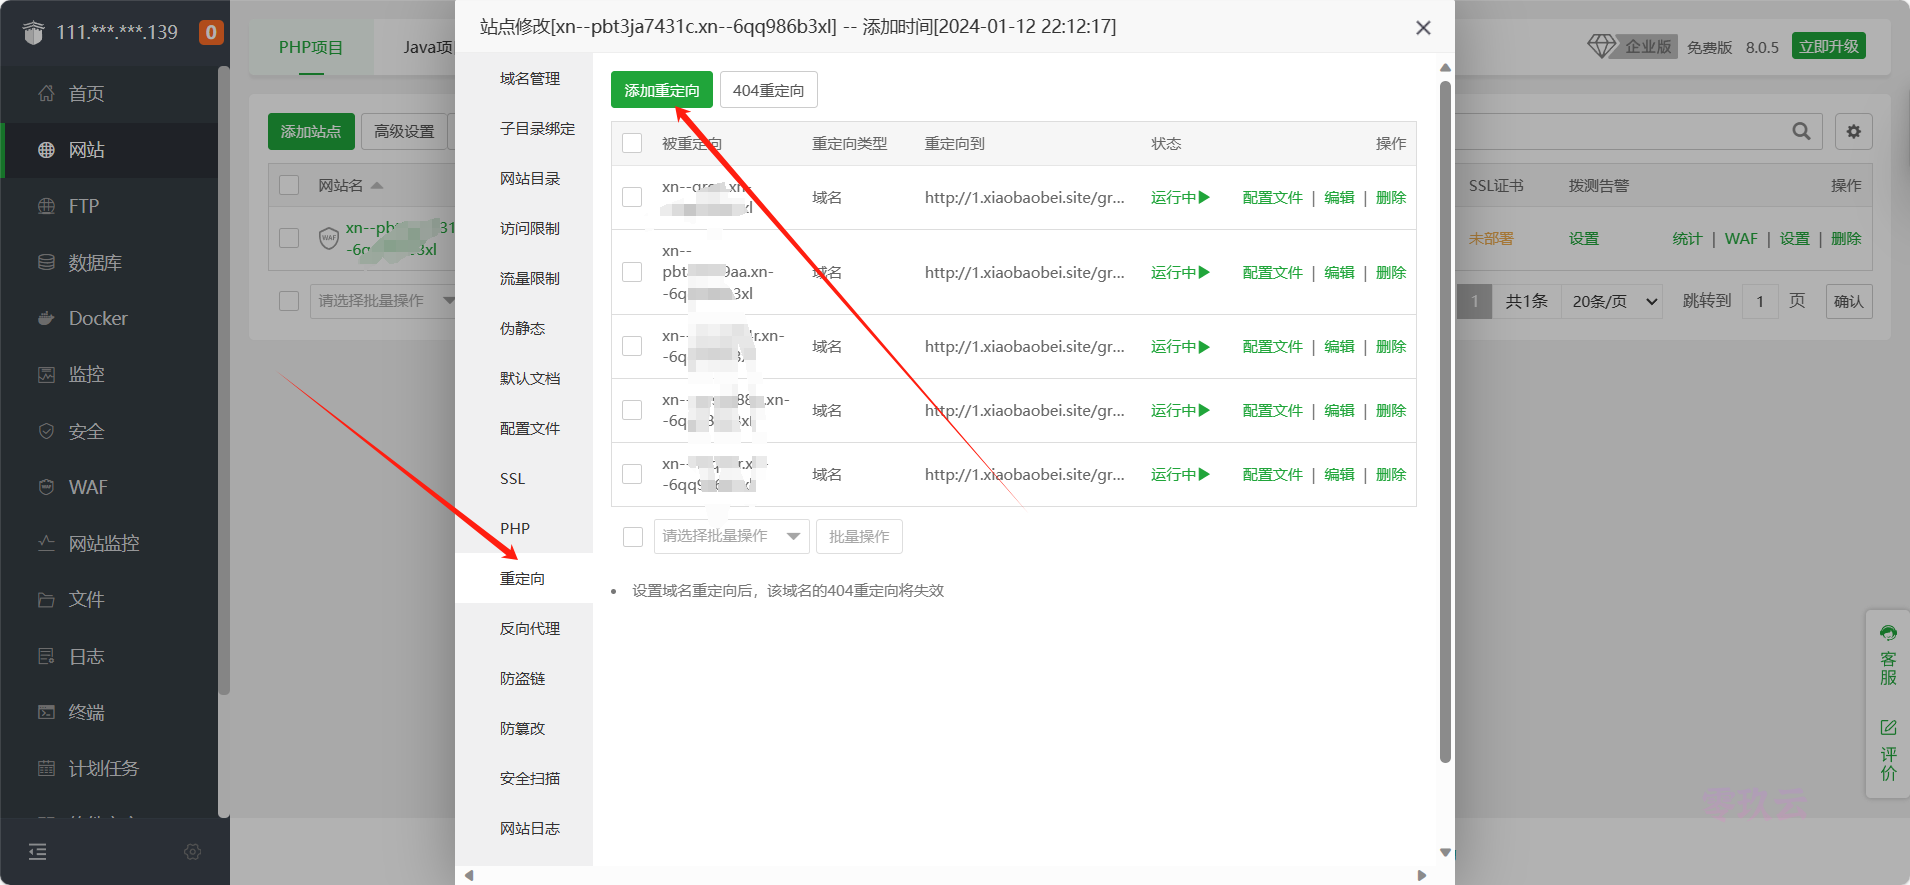Close the site modification dialog

1423,28
